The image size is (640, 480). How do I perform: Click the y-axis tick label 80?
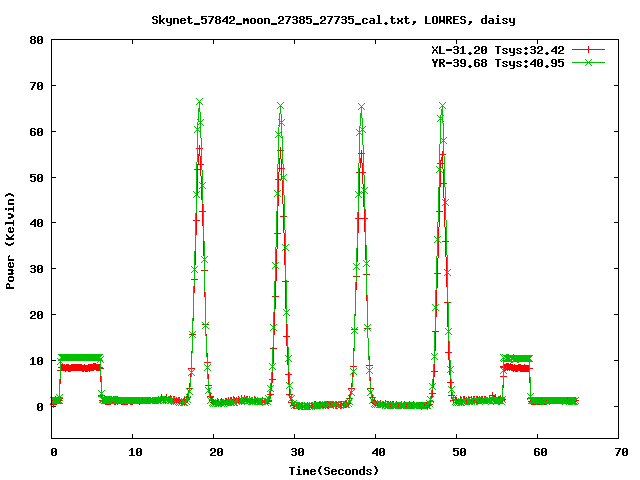tap(37, 40)
